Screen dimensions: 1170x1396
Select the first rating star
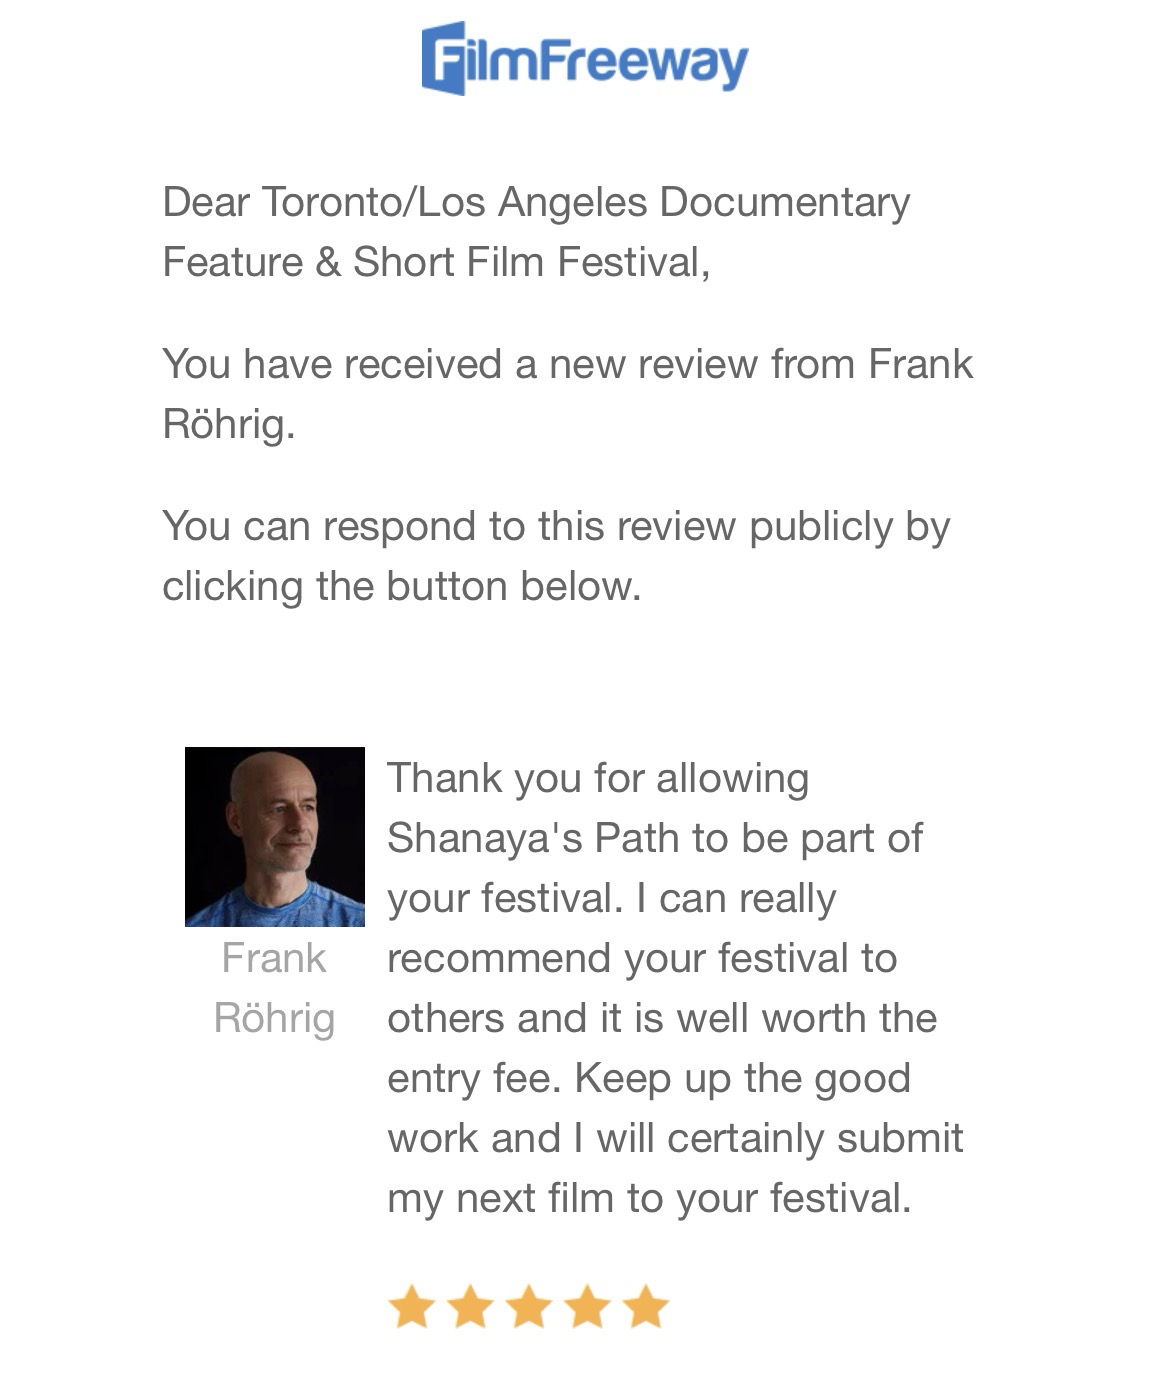pyautogui.click(x=411, y=1307)
